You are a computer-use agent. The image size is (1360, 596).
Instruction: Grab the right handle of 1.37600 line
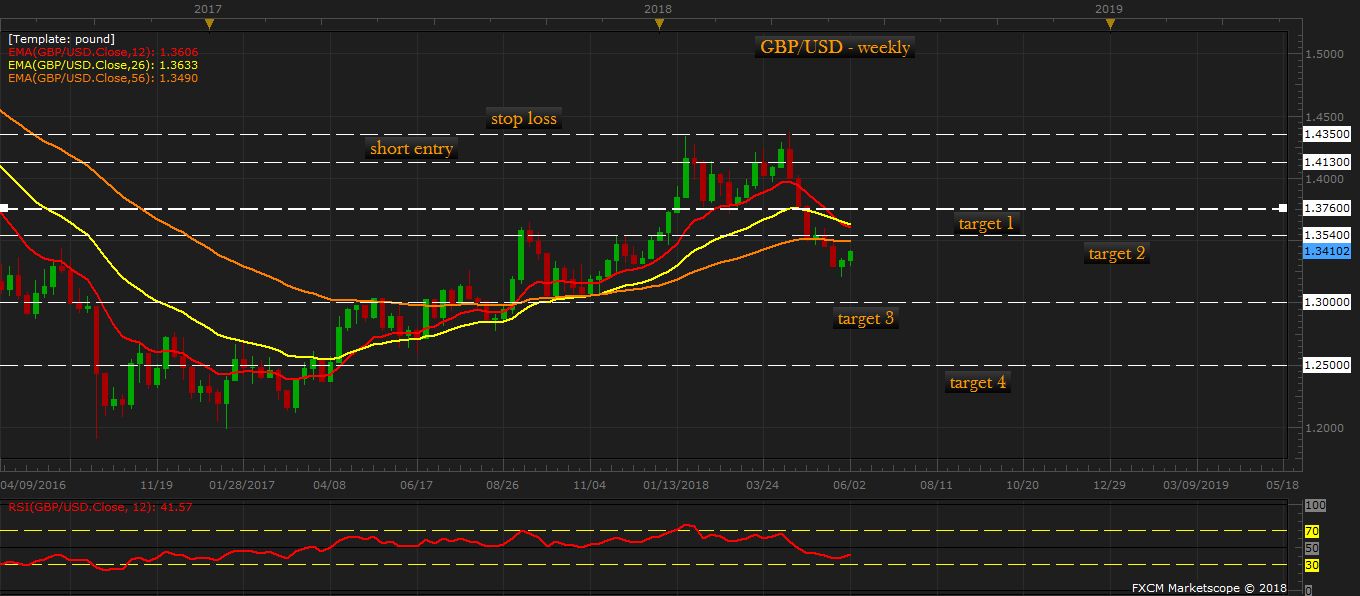(1283, 208)
